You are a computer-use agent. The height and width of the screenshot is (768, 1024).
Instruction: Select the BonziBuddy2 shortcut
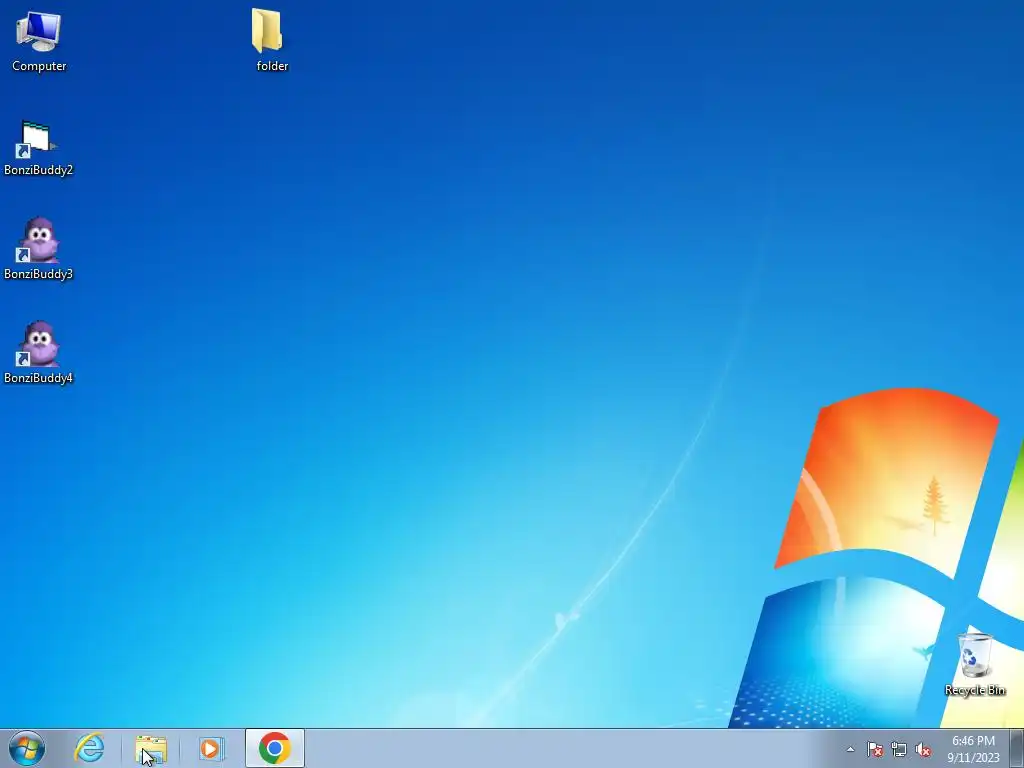(x=38, y=149)
